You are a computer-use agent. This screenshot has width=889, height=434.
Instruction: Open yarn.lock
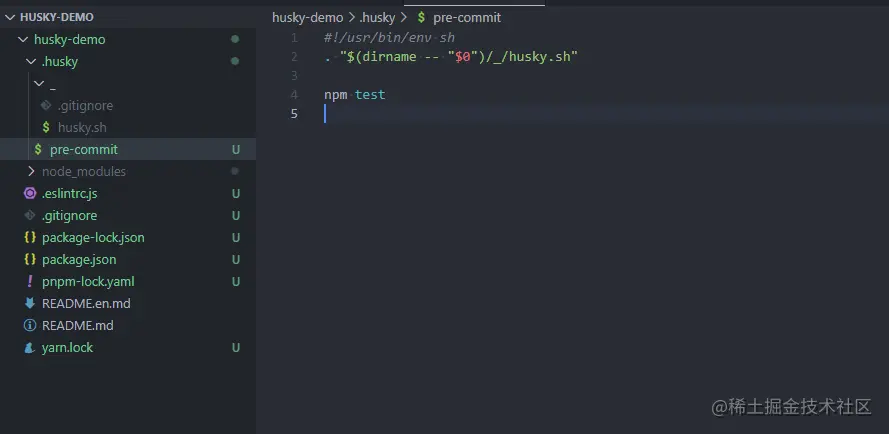click(67, 348)
